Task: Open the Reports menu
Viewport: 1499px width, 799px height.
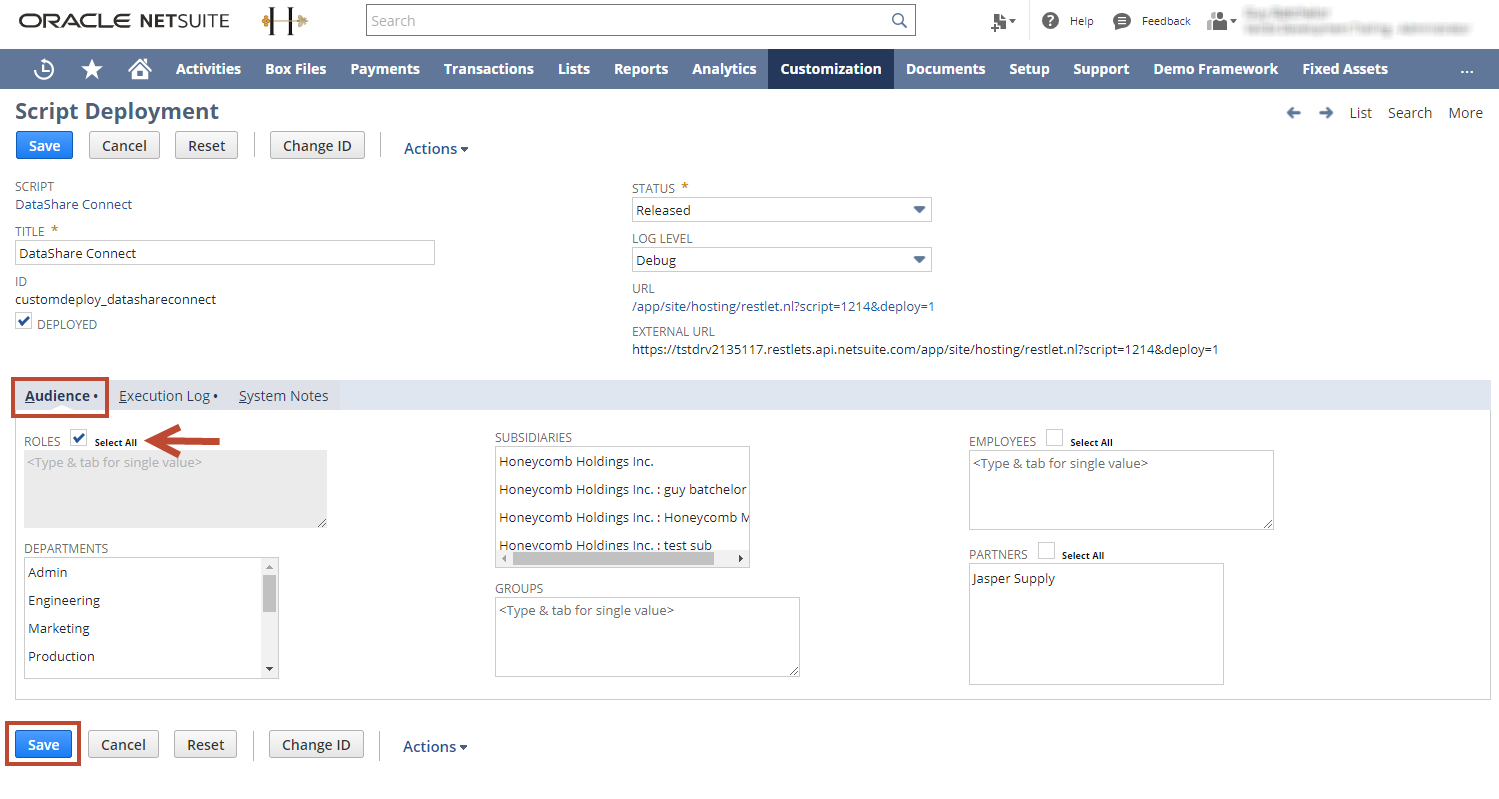Action: (x=641, y=69)
